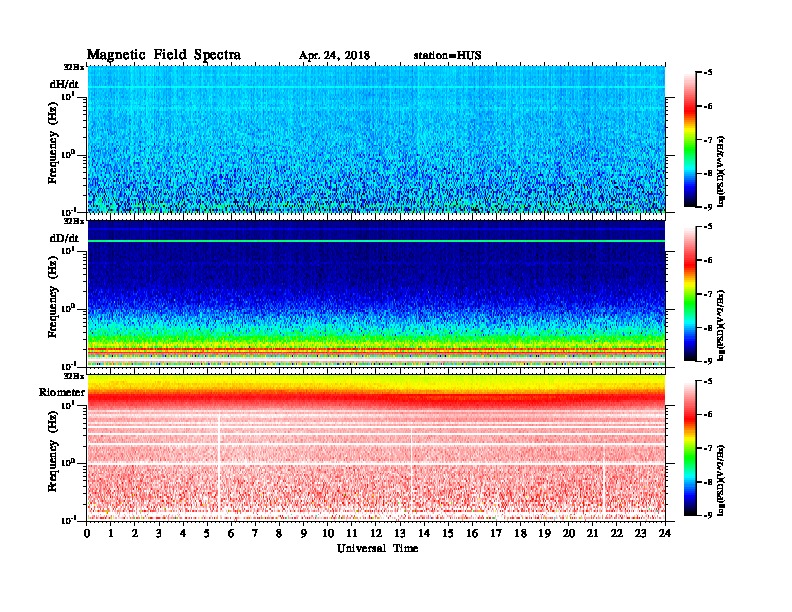Click hour tick label "3" on time axis
This screenshot has height=612, width=792.
tap(159, 533)
